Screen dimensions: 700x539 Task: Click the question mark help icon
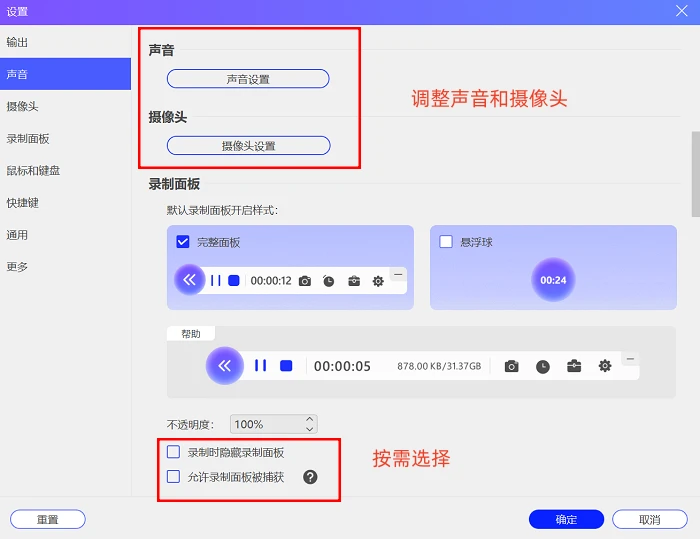[310, 477]
